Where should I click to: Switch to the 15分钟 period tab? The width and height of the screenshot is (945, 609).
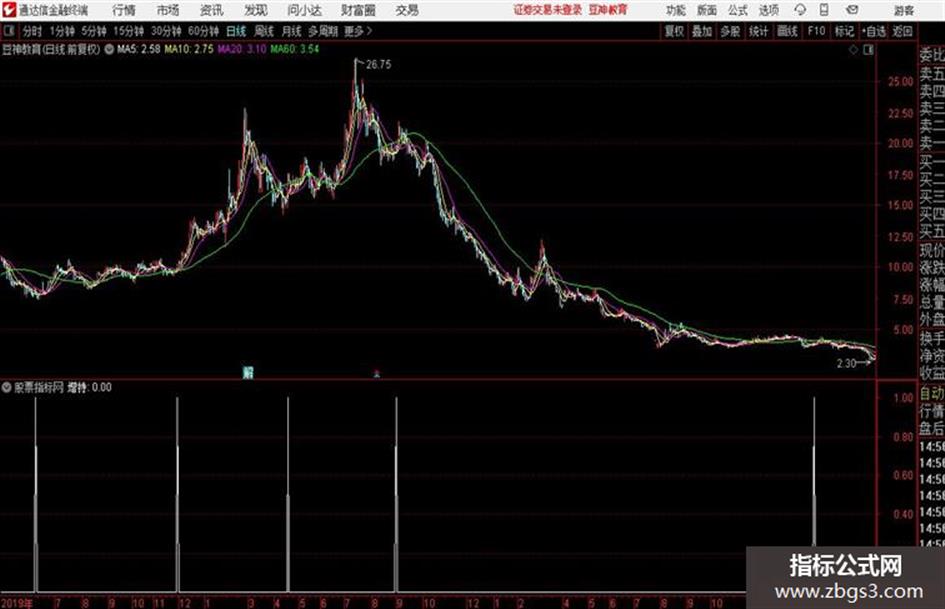click(x=129, y=31)
